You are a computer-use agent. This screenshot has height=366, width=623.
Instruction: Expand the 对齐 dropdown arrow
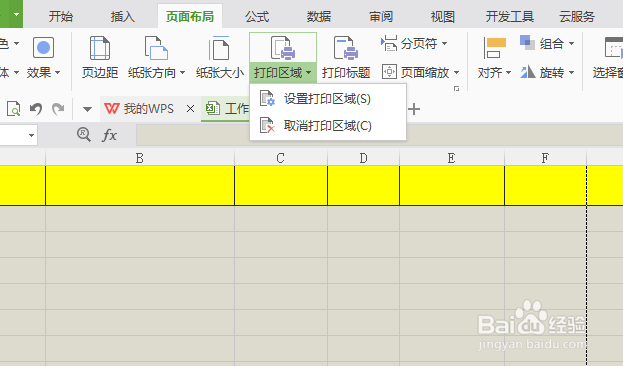coord(508,73)
